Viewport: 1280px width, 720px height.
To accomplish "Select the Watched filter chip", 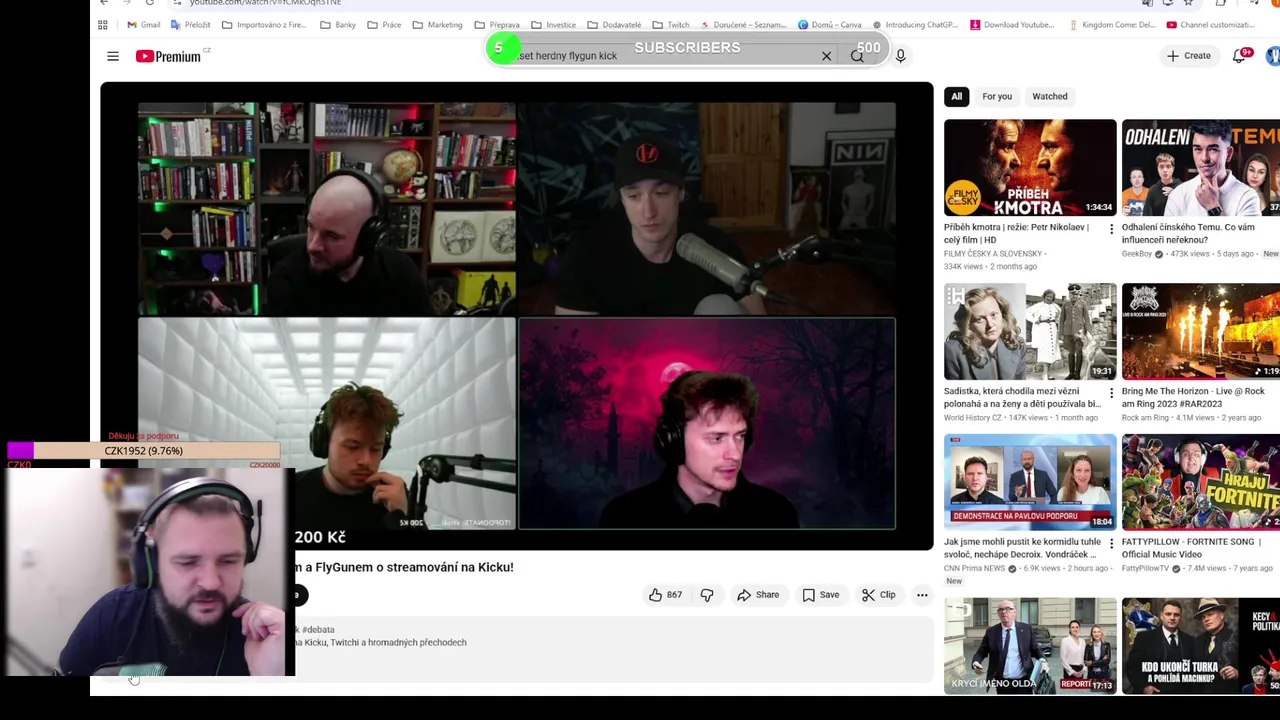I will [x=1050, y=96].
